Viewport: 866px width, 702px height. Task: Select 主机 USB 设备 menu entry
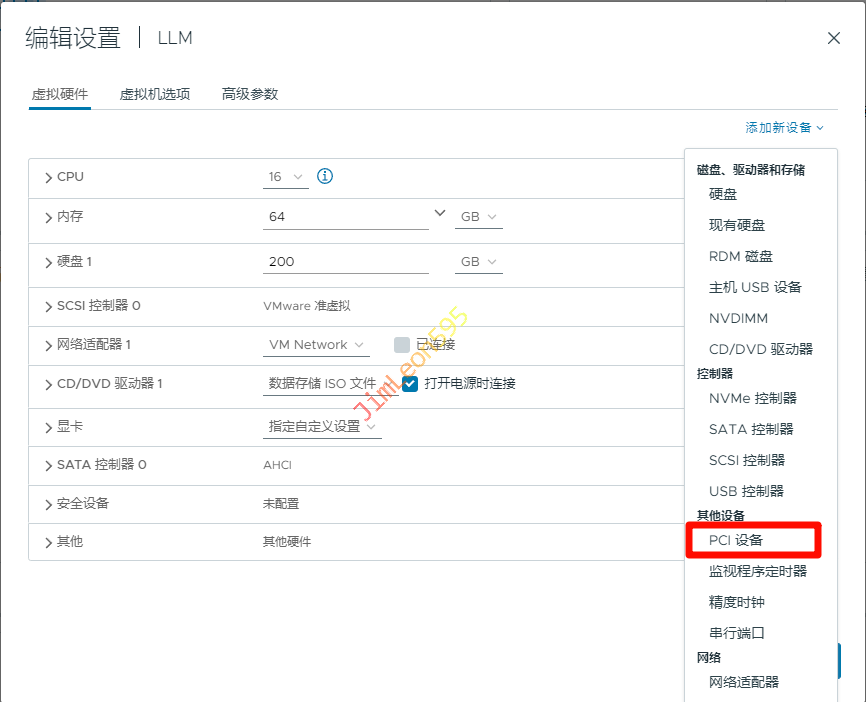click(x=755, y=287)
